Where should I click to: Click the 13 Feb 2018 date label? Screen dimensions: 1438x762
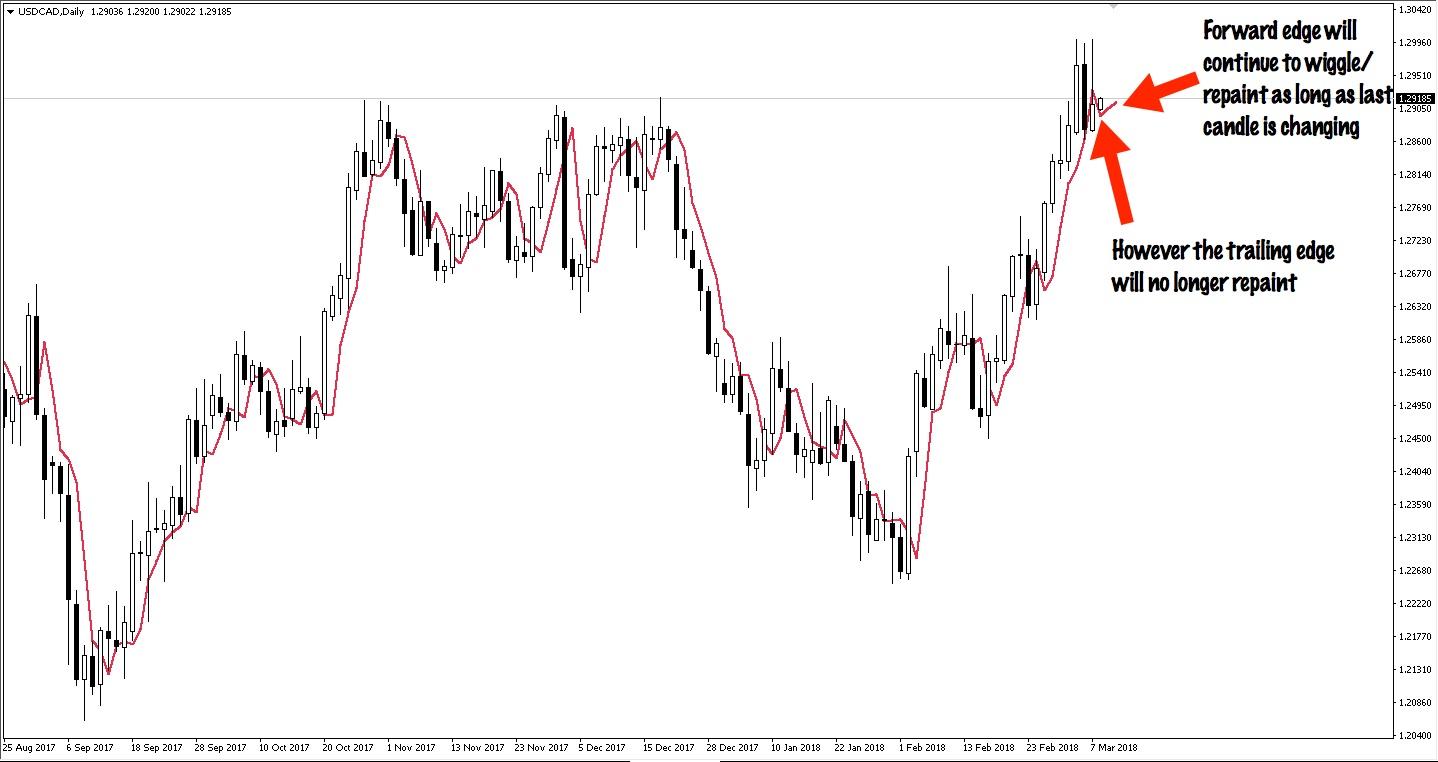[987, 747]
